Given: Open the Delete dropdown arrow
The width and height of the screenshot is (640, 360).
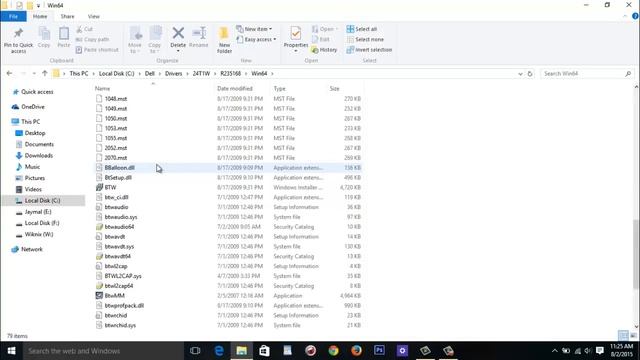Looking at the screenshot, I should click(x=178, y=51).
